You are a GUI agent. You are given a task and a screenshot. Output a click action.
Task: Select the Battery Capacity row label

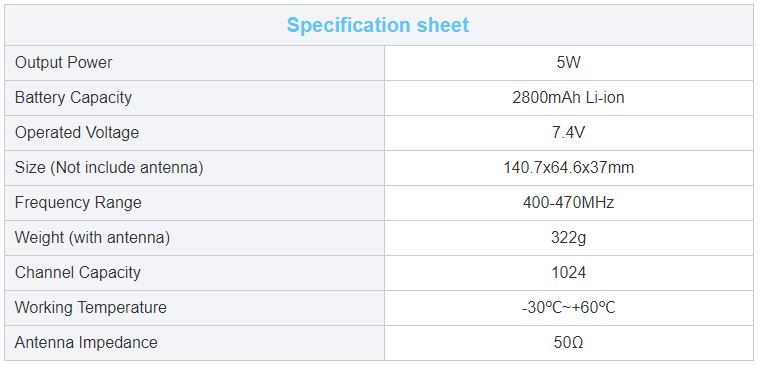coord(73,98)
